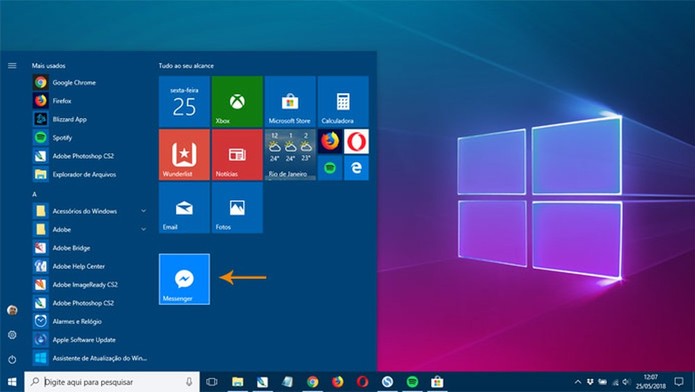The width and height of the screenshot is (695, 392).
Task: Open the Email tile
Action: tap(184, 208)
